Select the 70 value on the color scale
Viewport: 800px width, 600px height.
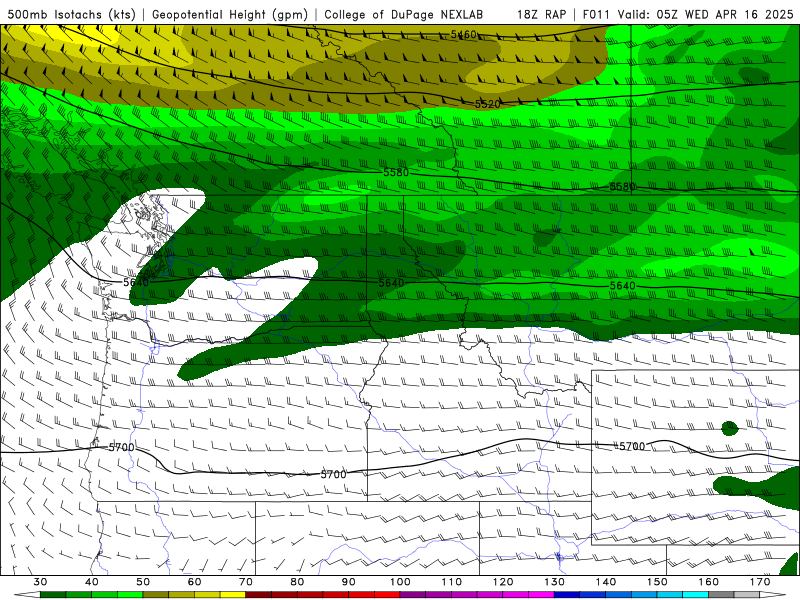246,582
